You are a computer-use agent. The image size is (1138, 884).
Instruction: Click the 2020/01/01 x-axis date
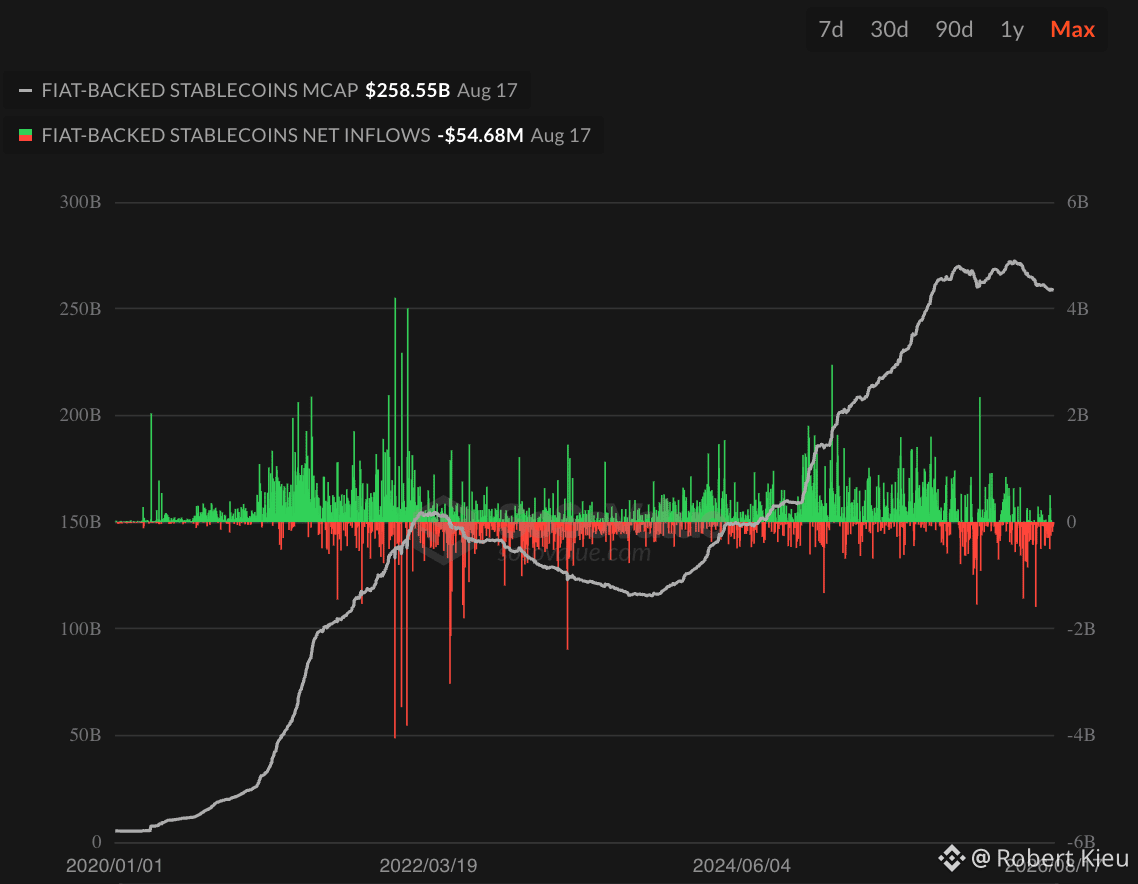tap(114, 865)
